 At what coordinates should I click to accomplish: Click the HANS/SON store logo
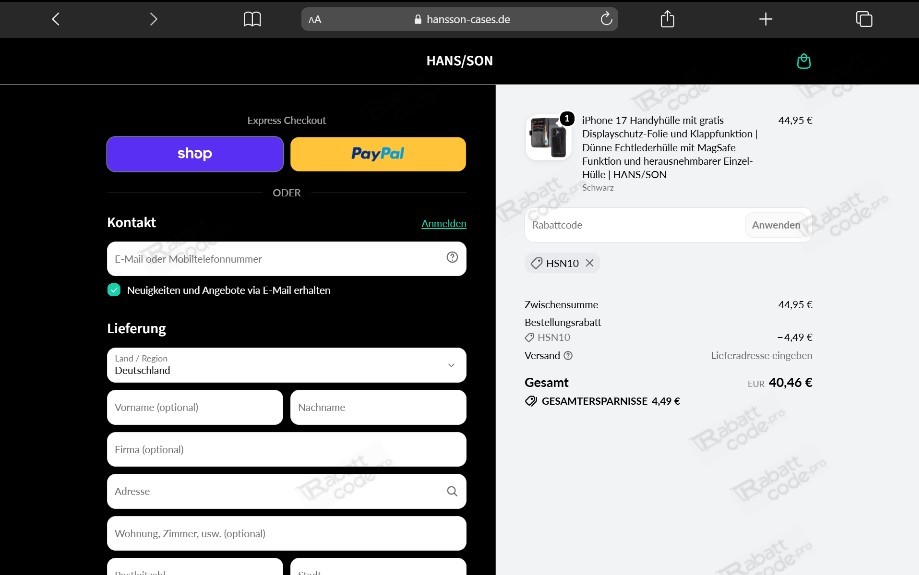tap(460, 61)
